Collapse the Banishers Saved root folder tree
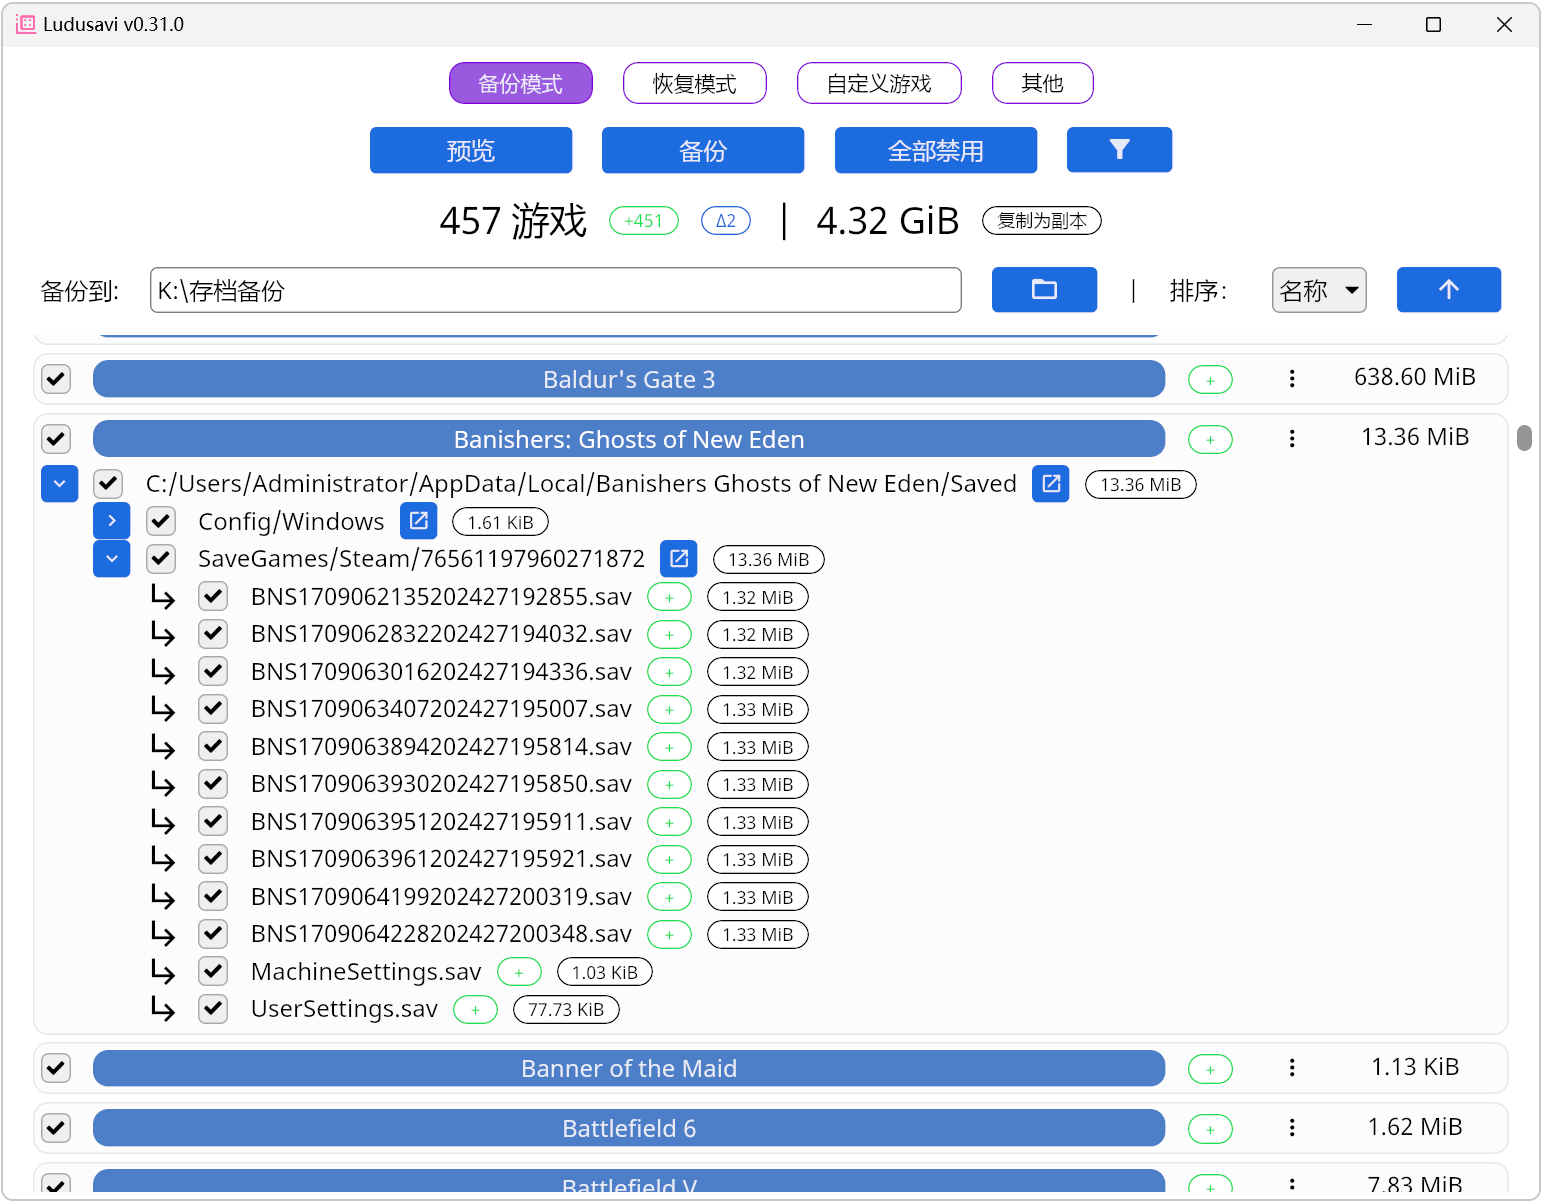 [60, 484]
